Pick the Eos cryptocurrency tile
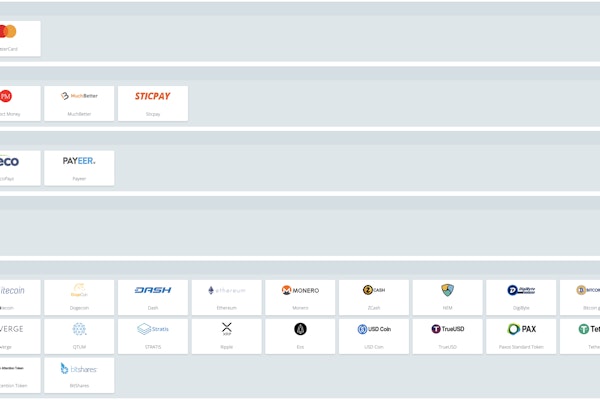600x400 pixels. tap(300, 336)
